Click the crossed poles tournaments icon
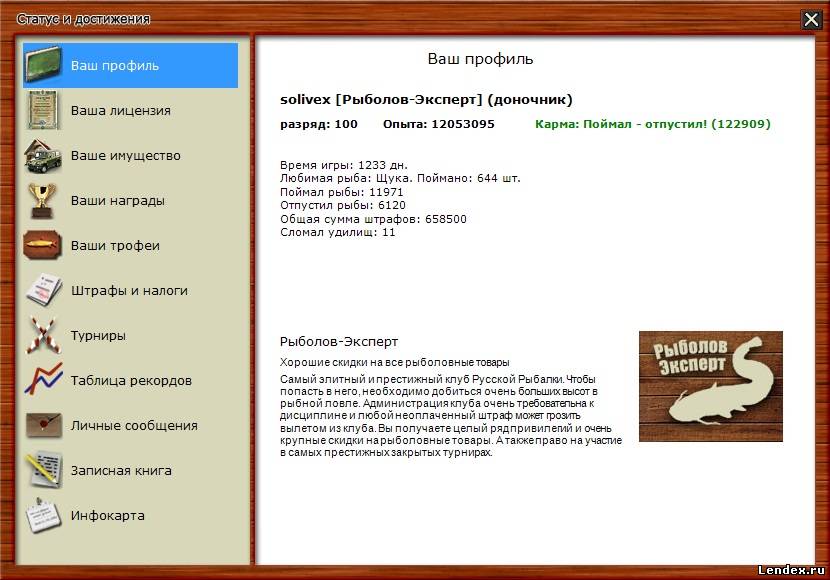 [43, 336]
